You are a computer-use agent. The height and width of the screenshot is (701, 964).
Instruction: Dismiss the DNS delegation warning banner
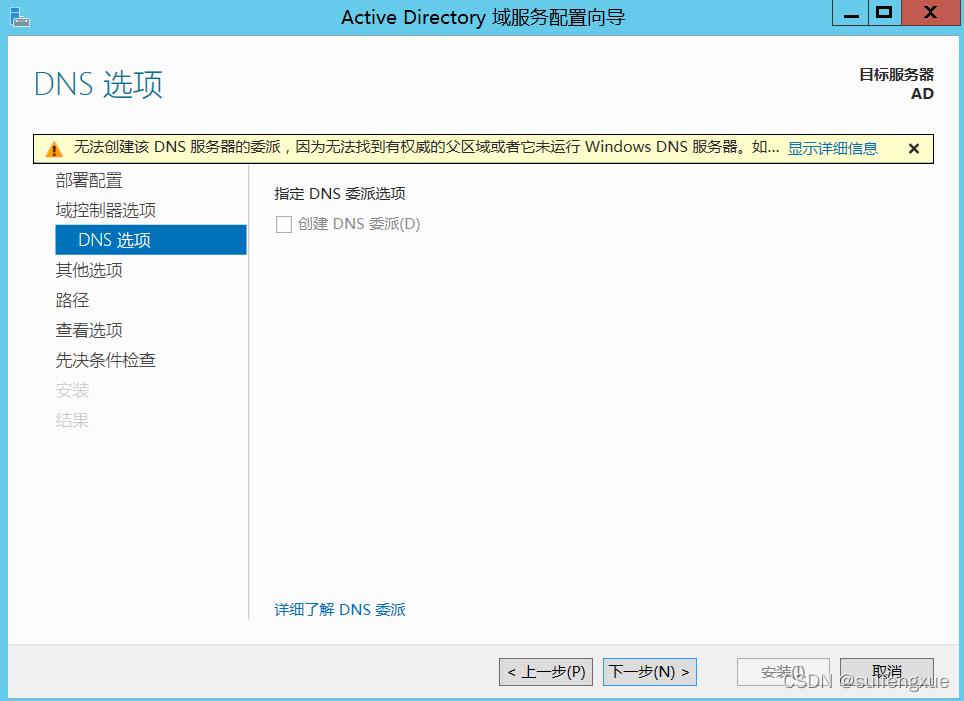(913, 148)
